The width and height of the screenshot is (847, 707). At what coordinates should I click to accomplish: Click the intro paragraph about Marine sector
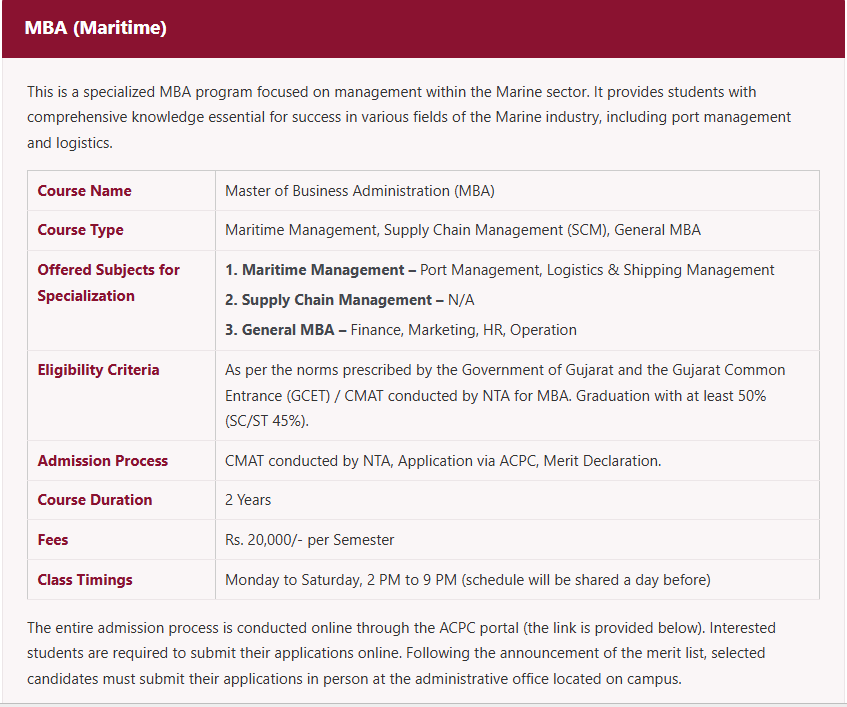409,117
